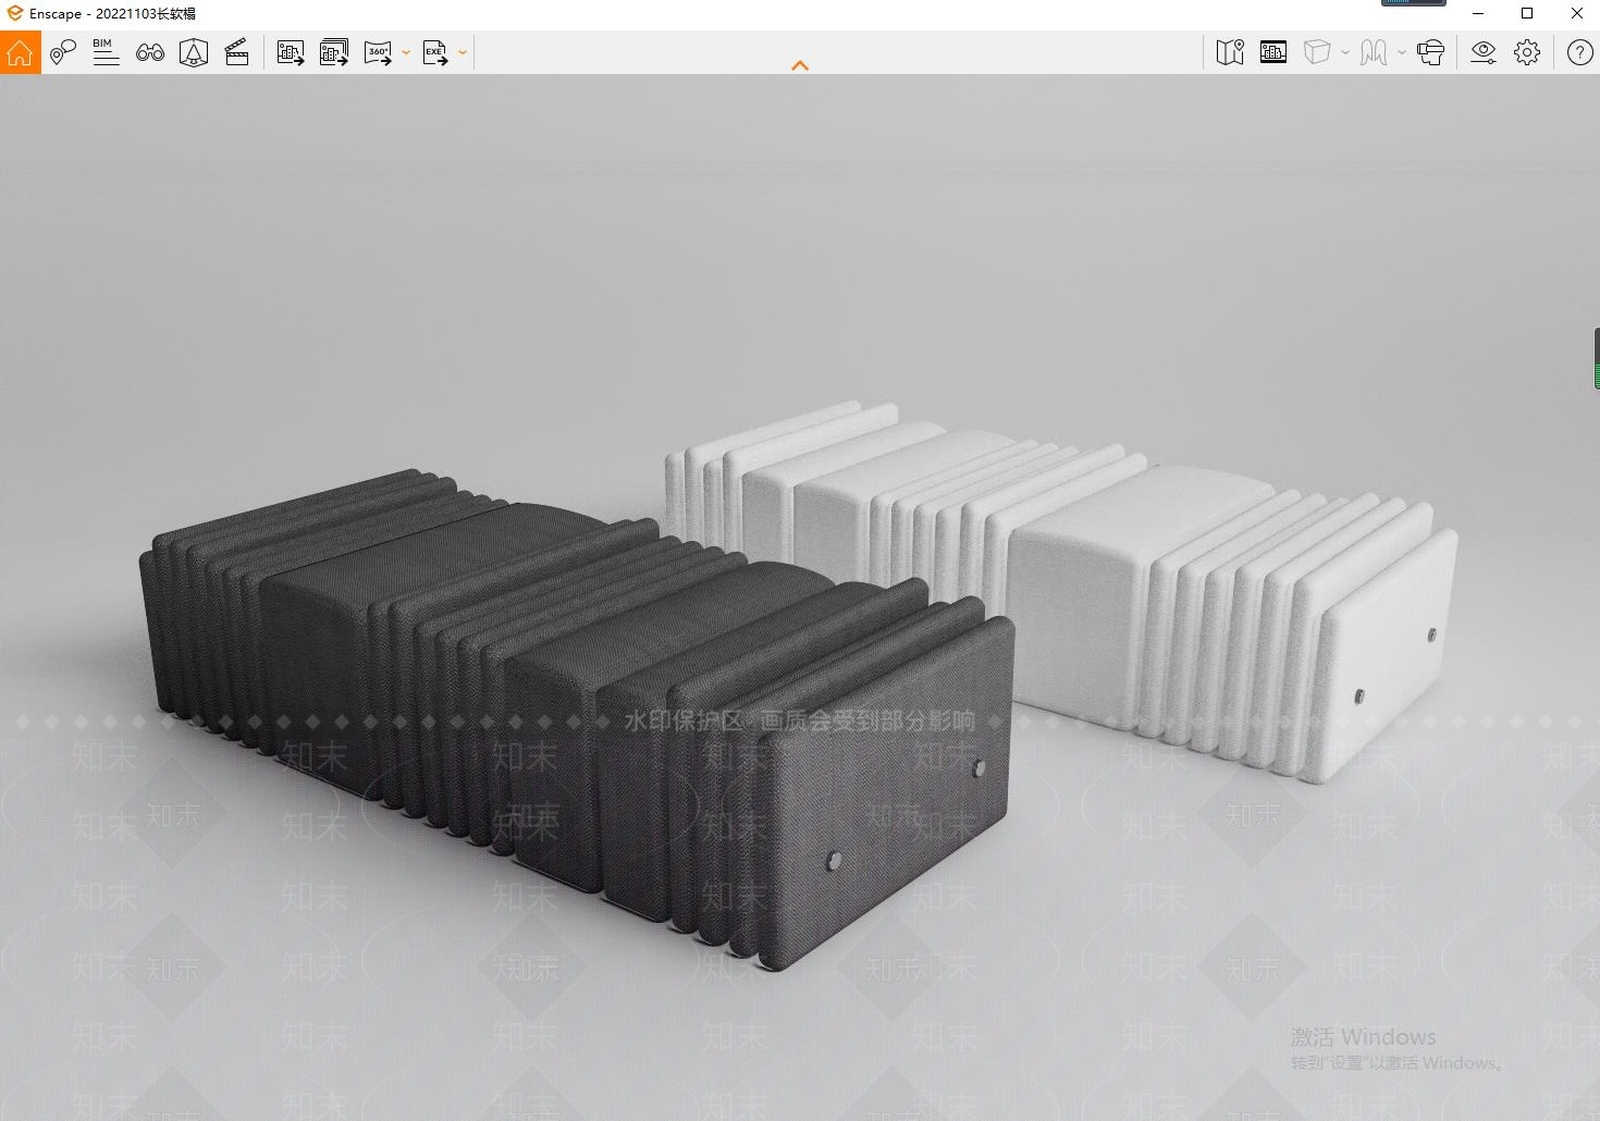
Task: Take a screenshot render export
Action: 291,52
